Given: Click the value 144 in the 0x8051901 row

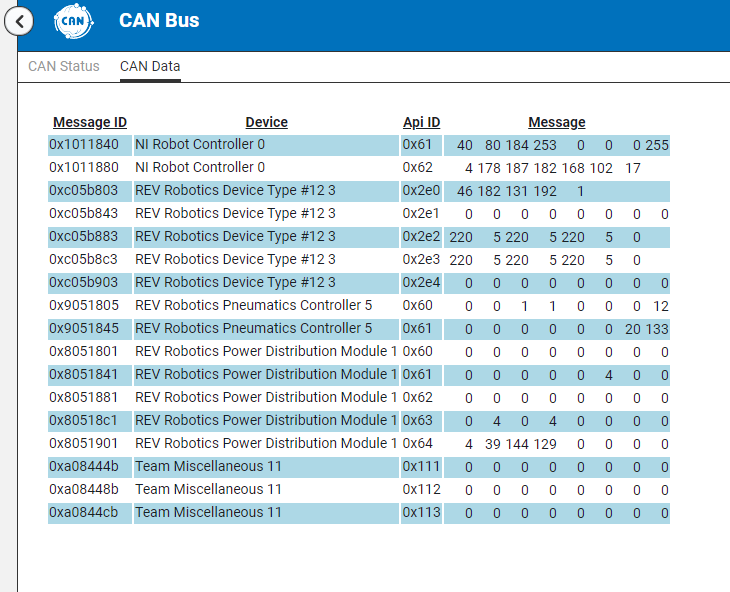Looking at the screenshot, I should point(517,445).
